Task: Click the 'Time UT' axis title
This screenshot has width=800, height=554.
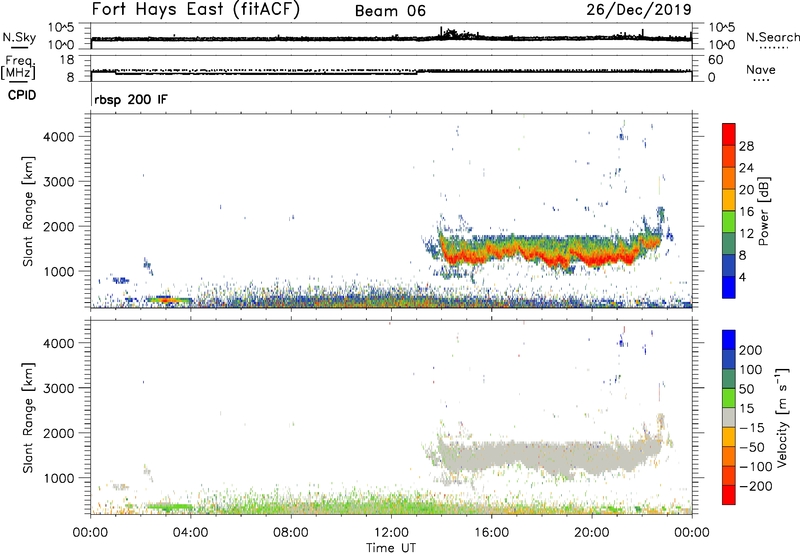Action: [x=391, y=548]
